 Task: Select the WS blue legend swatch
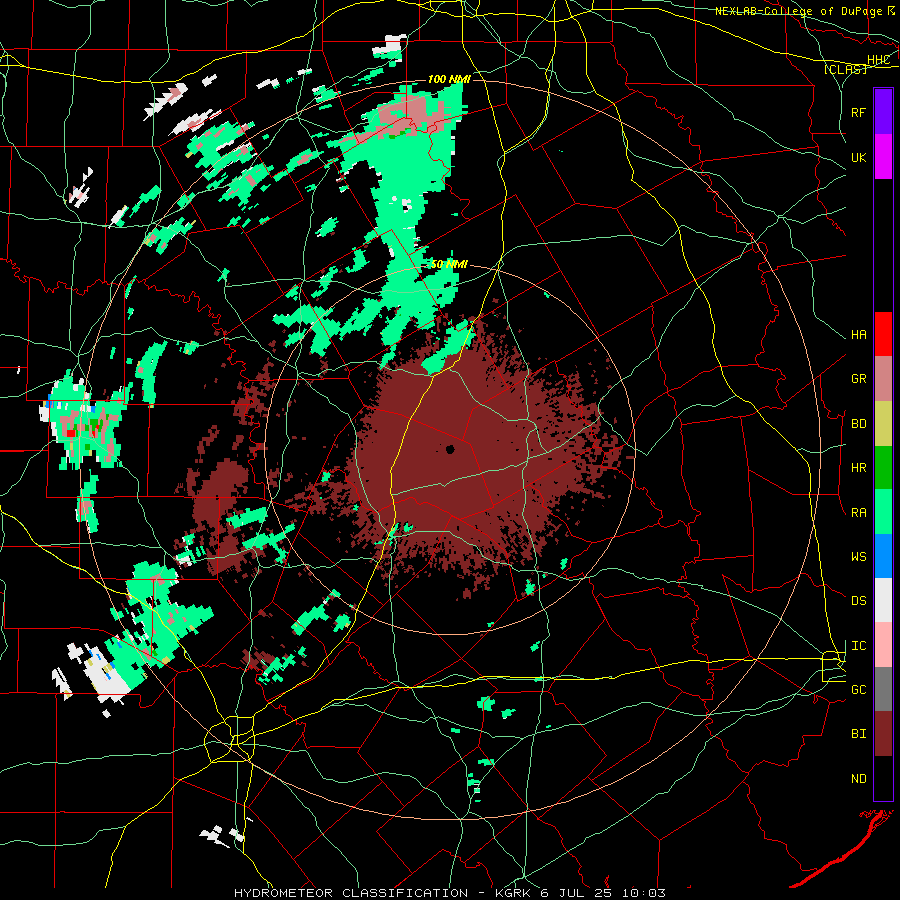pyautogui.click(x=883, y=556)
